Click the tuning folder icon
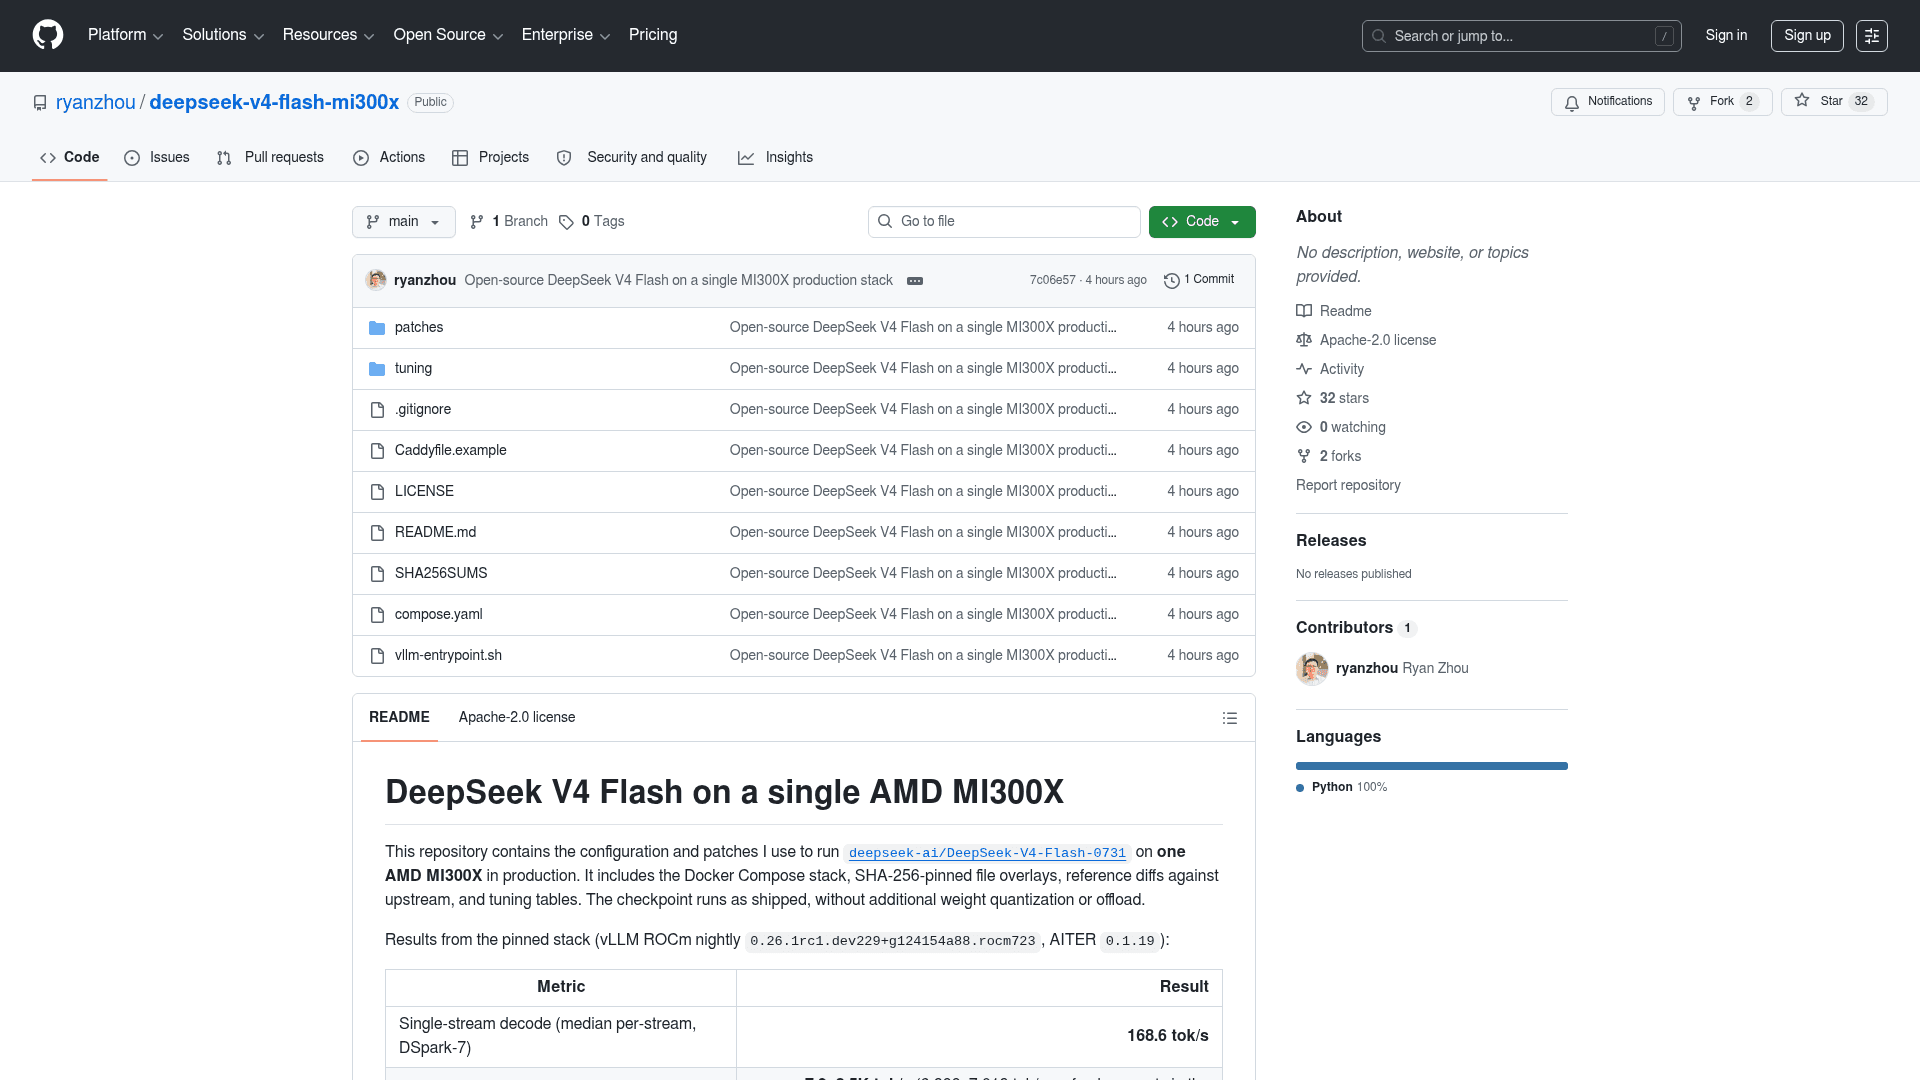The height and width of the screenshot is (1080, 1920). click(377, 369)
